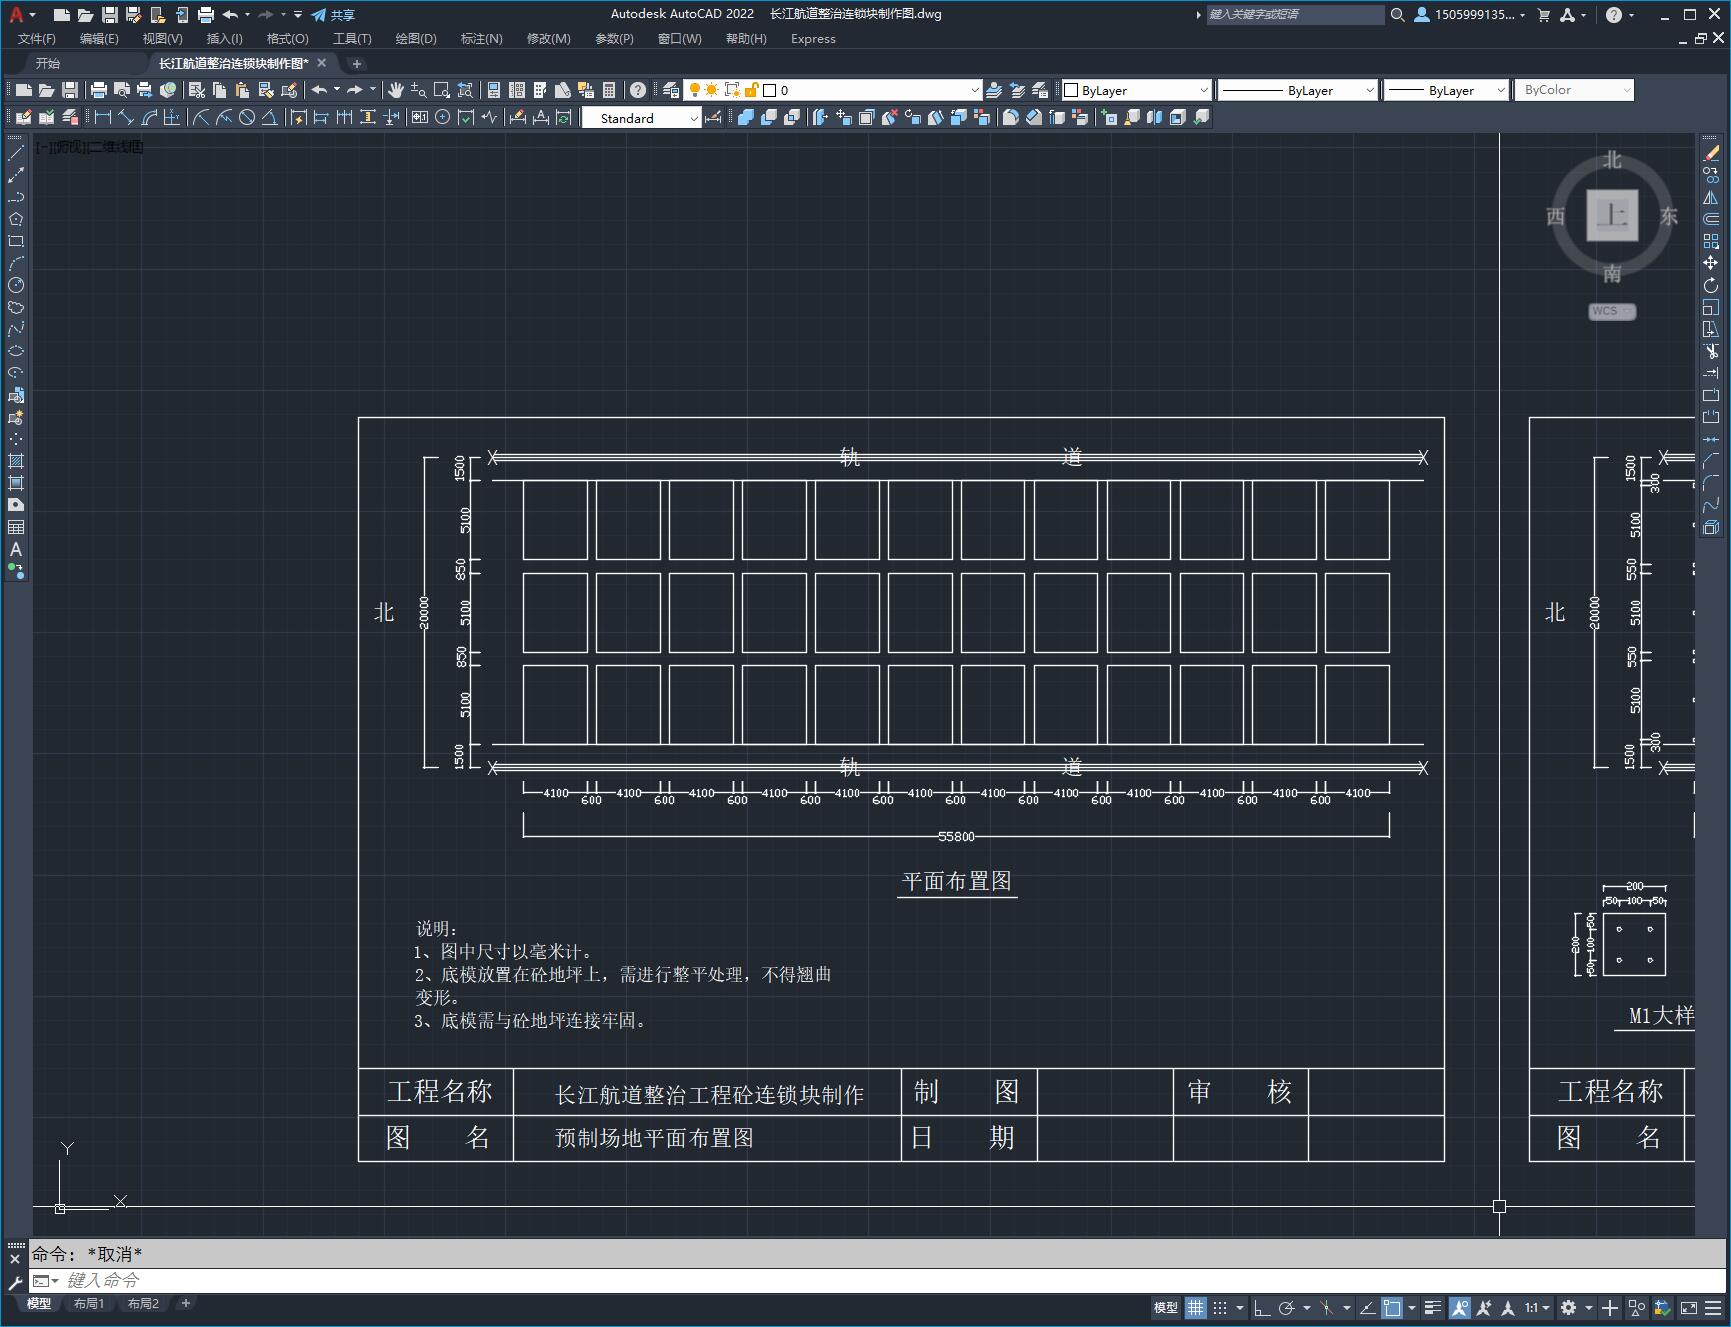The height and width of the screenshot is (1327, 1731).
Task: Click the viewport controls label at top-left
Action: [x=90, y=147]
